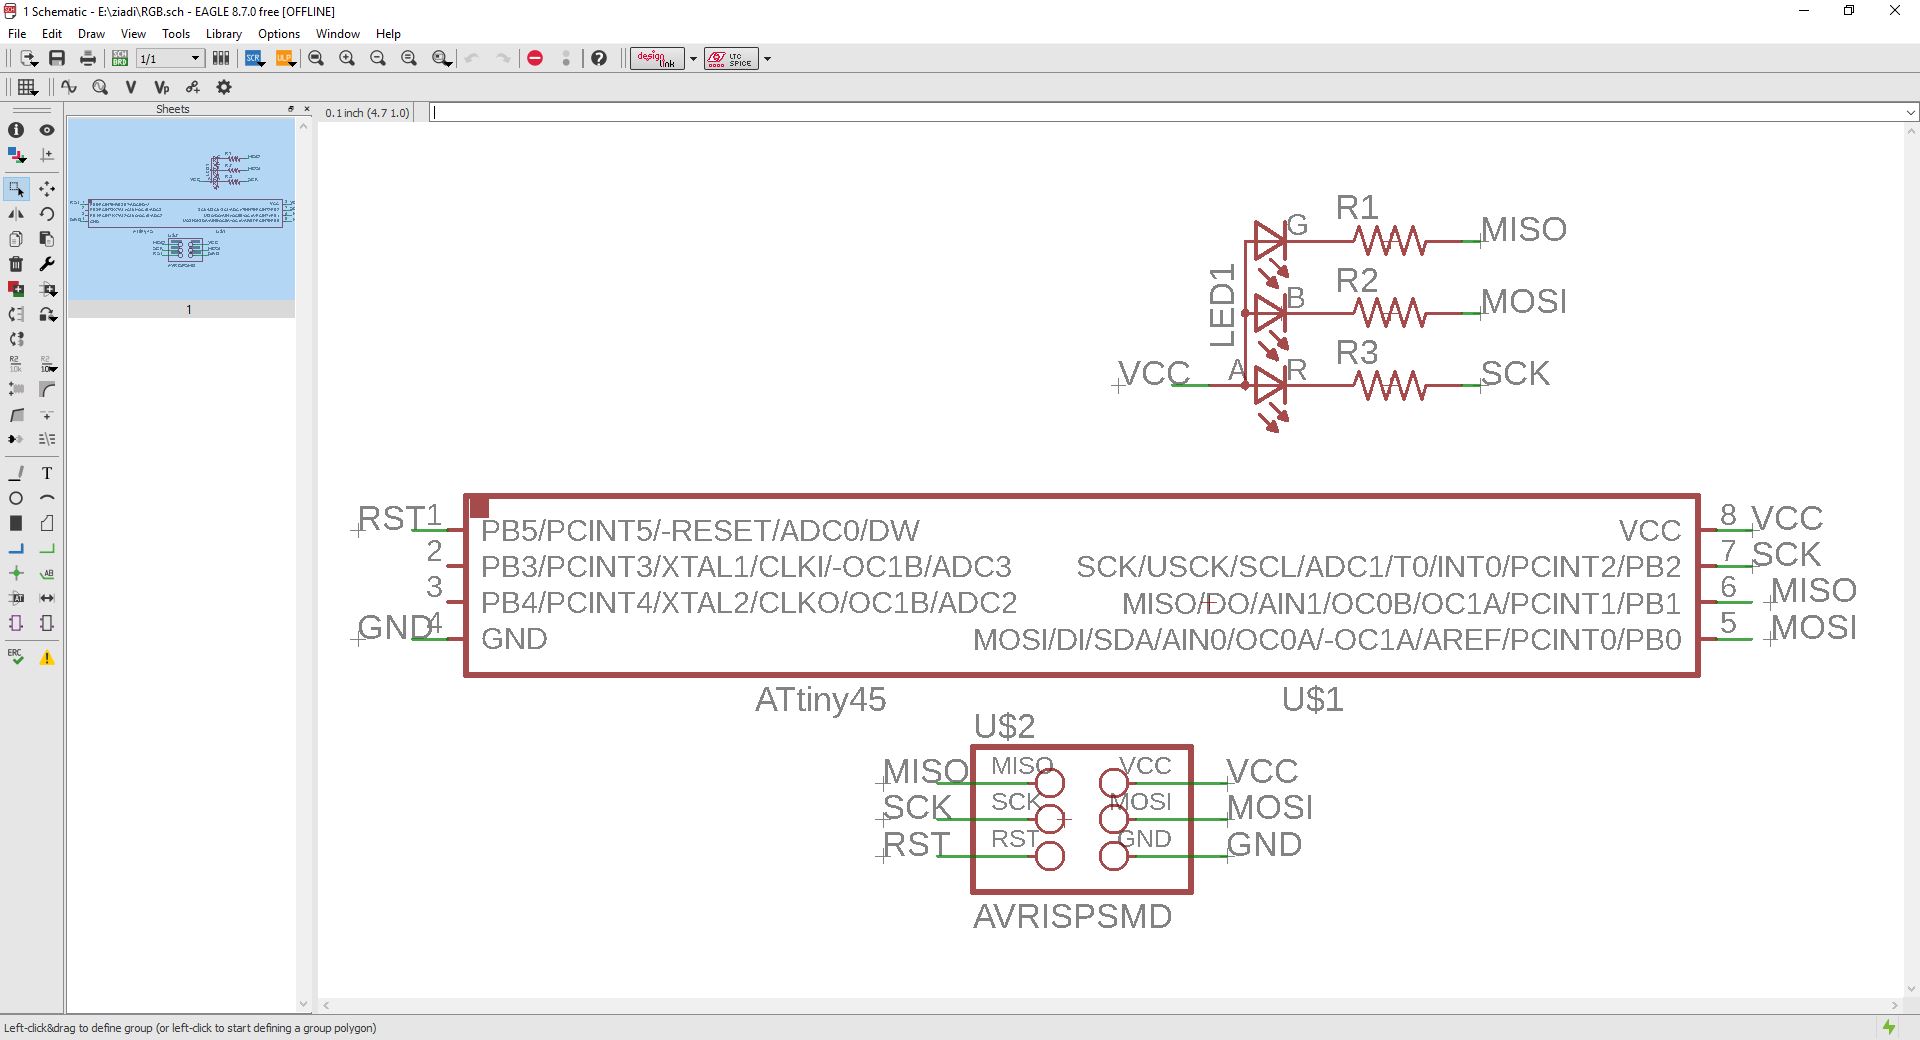Select the Polygon tool

tap(46, 523)
